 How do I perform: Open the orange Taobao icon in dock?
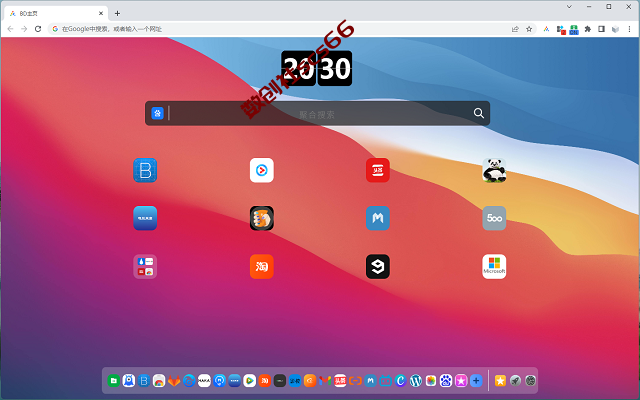pyautogui.click(x=264, y=381)
